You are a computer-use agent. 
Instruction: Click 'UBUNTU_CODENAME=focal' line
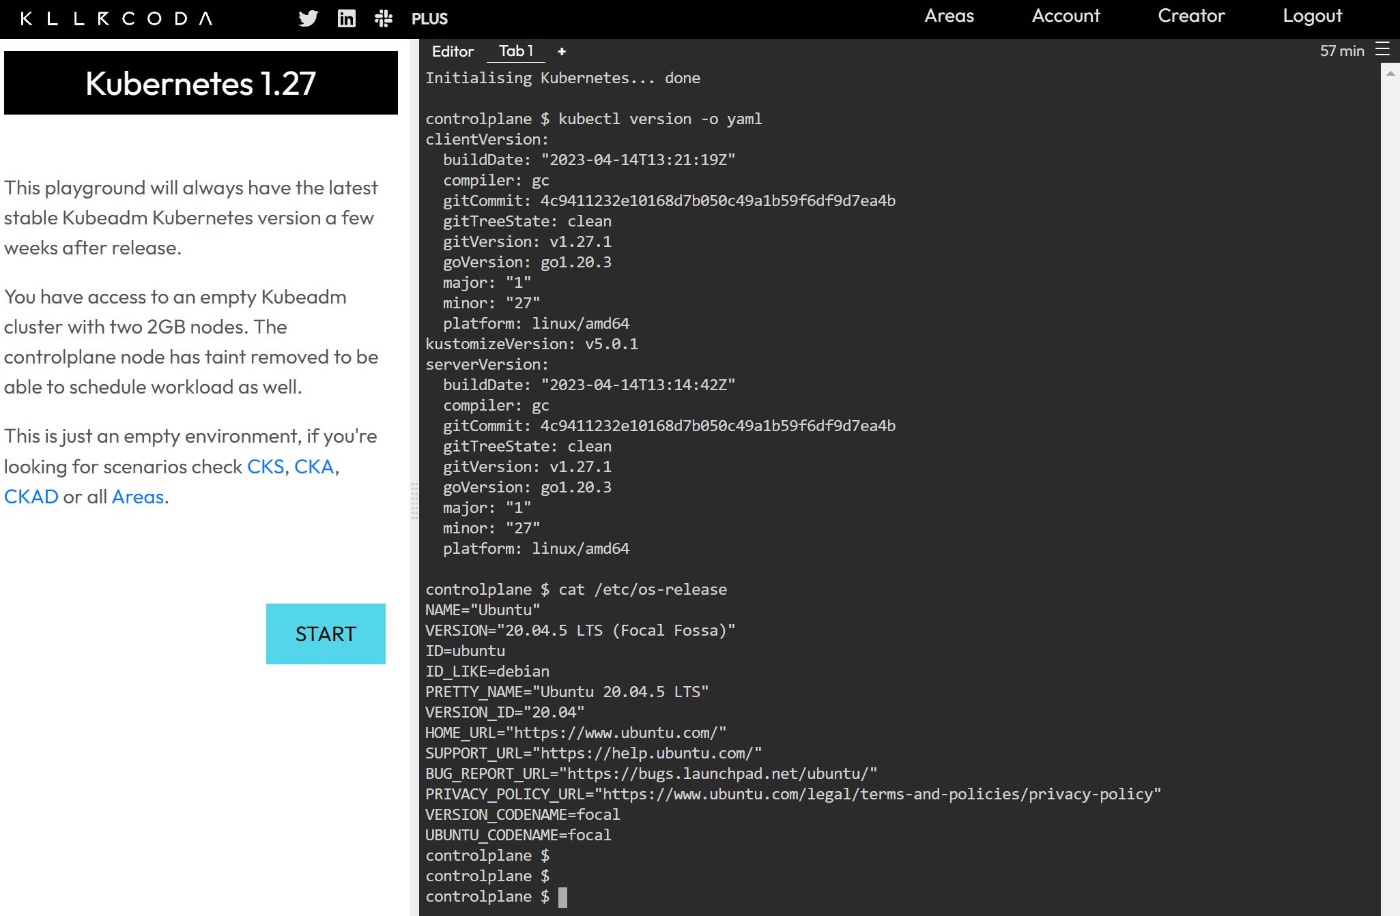(518, 835)
